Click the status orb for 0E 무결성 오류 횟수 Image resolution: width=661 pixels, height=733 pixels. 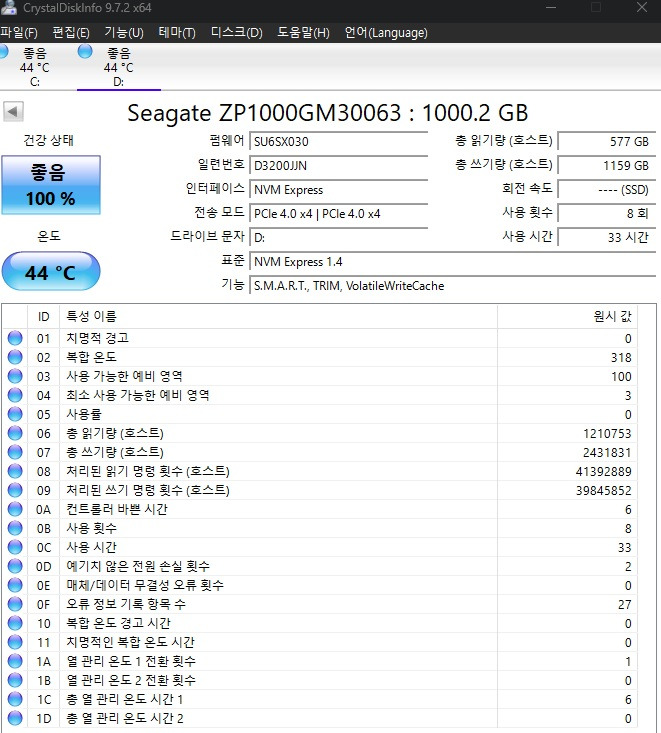(x=15, y=585)
